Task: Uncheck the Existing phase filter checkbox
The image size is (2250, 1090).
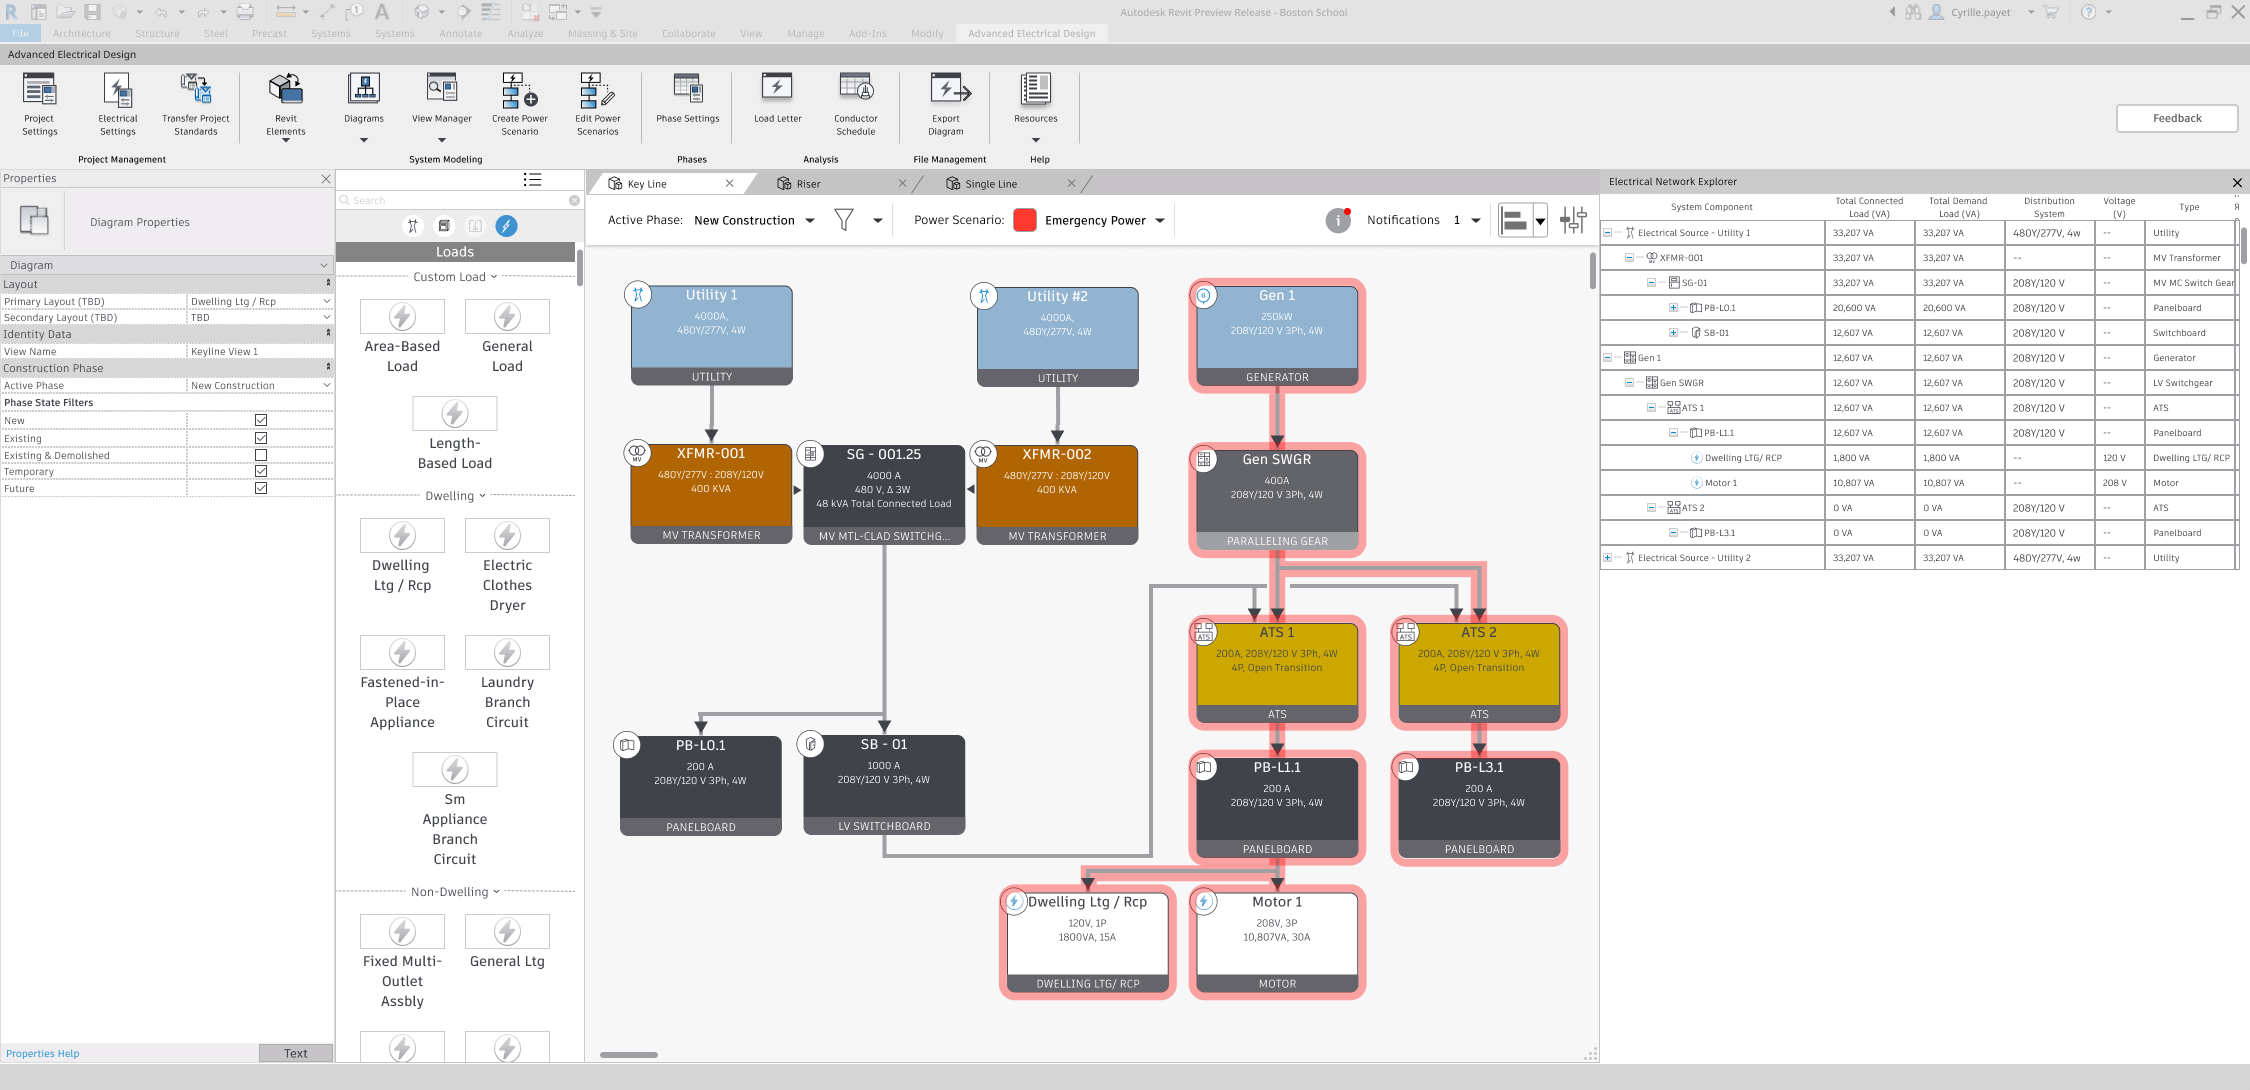Action: coord(261,438)
